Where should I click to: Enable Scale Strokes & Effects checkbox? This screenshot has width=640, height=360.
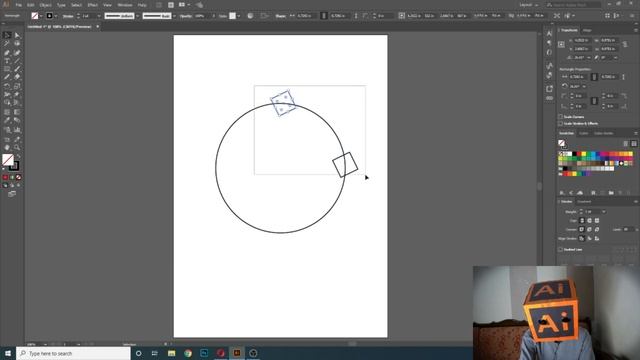coord(560,123)
